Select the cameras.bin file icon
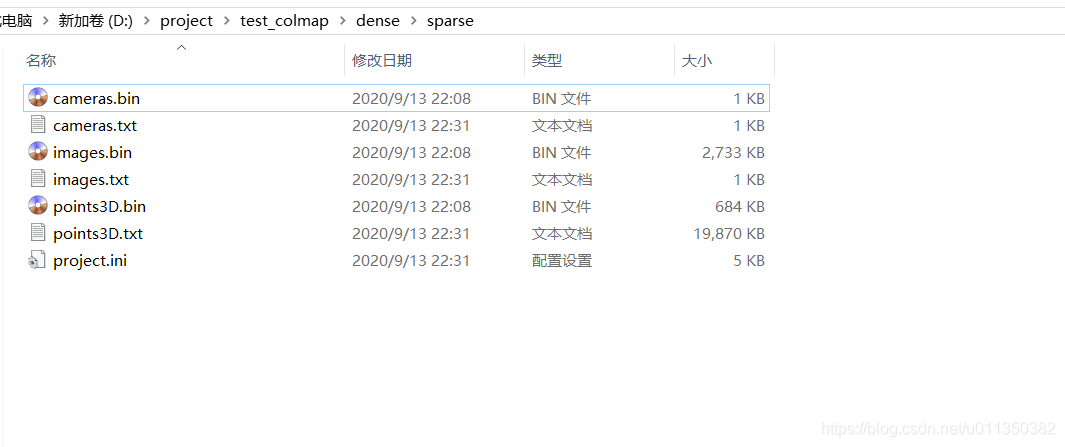The height and width of the screenshot is (447, 1065). tap(38, 99)
